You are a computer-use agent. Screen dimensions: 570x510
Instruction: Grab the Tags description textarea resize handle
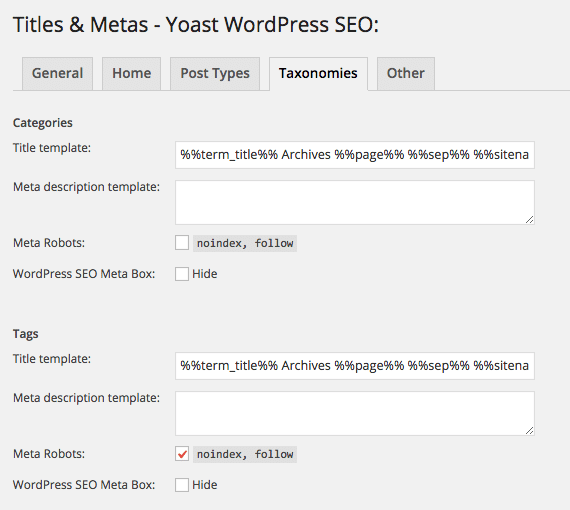pos(530,430)
